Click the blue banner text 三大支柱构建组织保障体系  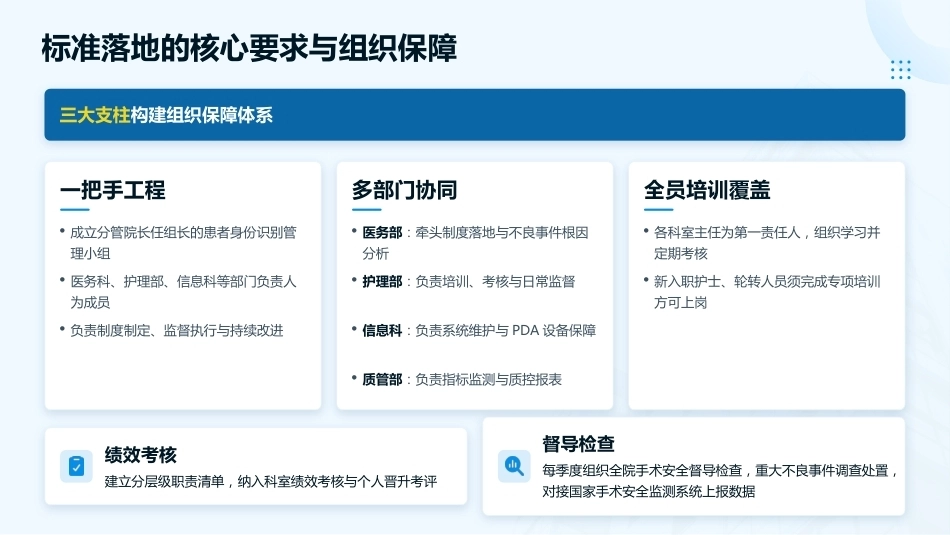[x=166, y=115]
